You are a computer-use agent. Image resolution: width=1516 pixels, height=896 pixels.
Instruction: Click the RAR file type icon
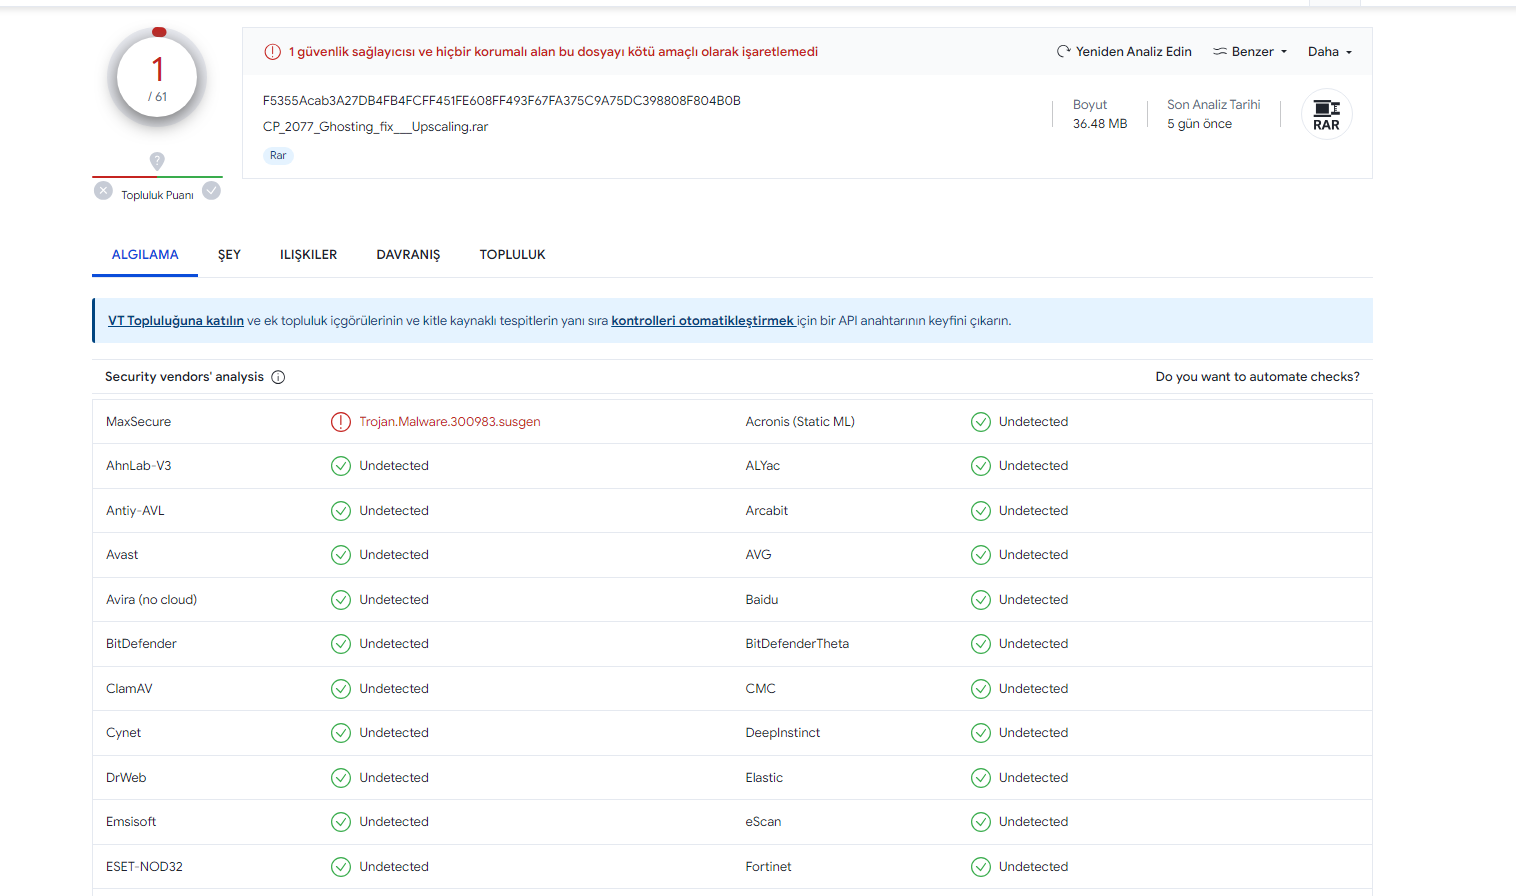click(1326, 114)
